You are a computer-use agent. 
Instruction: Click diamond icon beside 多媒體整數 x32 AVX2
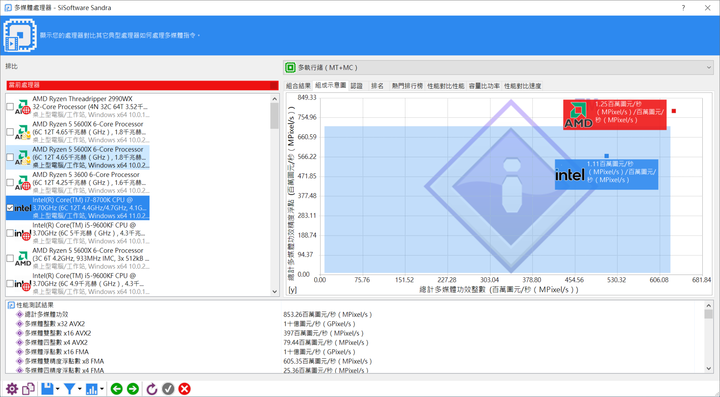(x=19, y=324)
